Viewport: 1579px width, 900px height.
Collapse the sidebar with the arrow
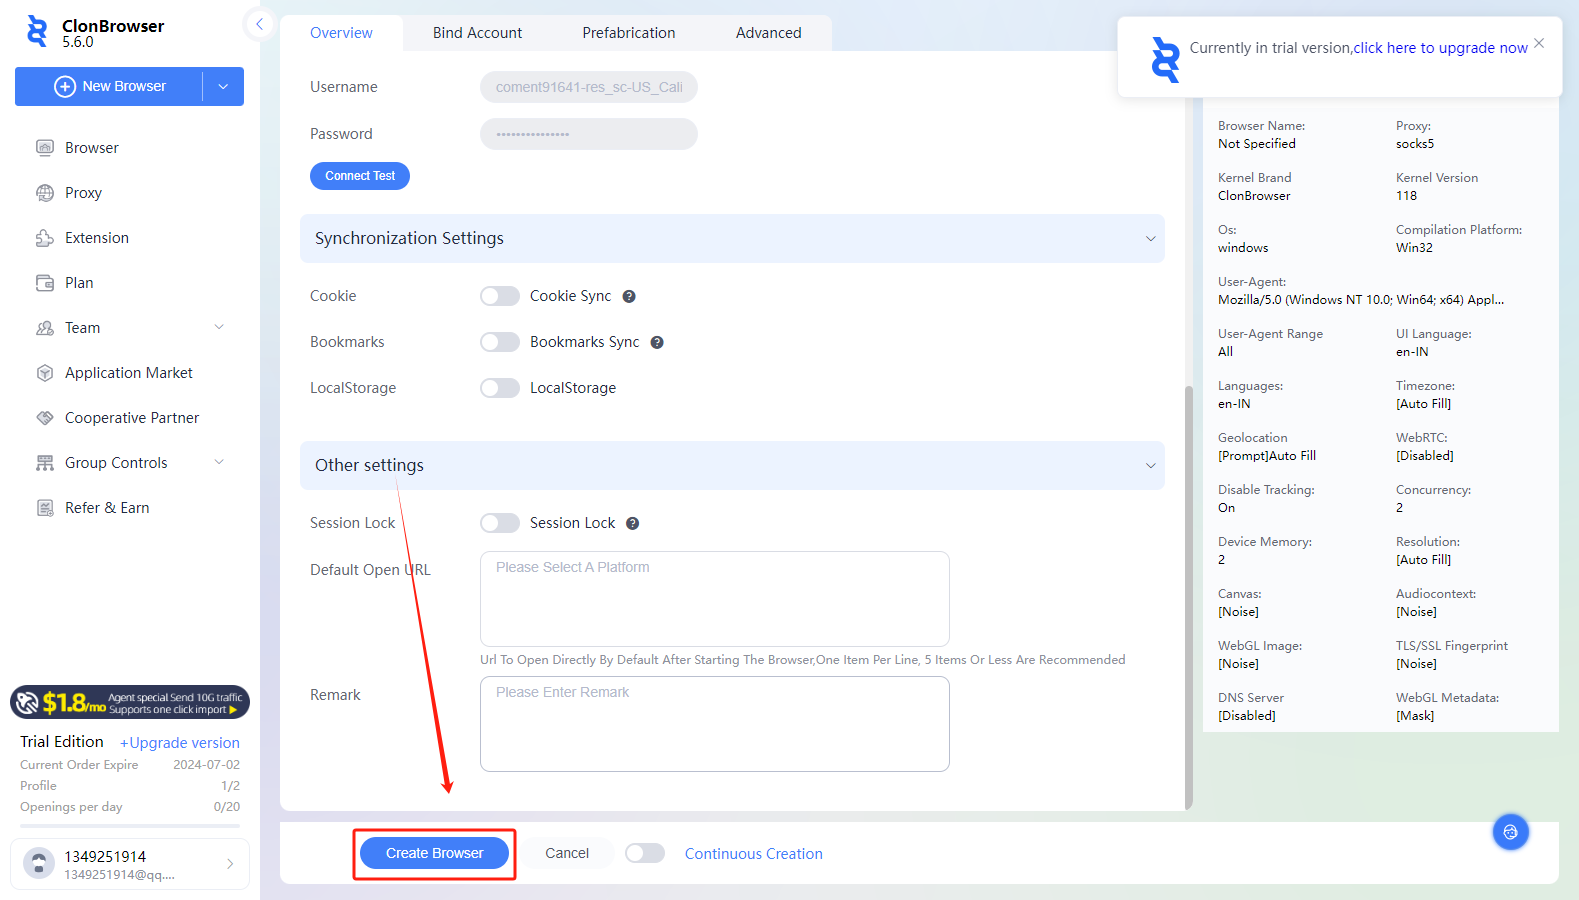(259, 24)
